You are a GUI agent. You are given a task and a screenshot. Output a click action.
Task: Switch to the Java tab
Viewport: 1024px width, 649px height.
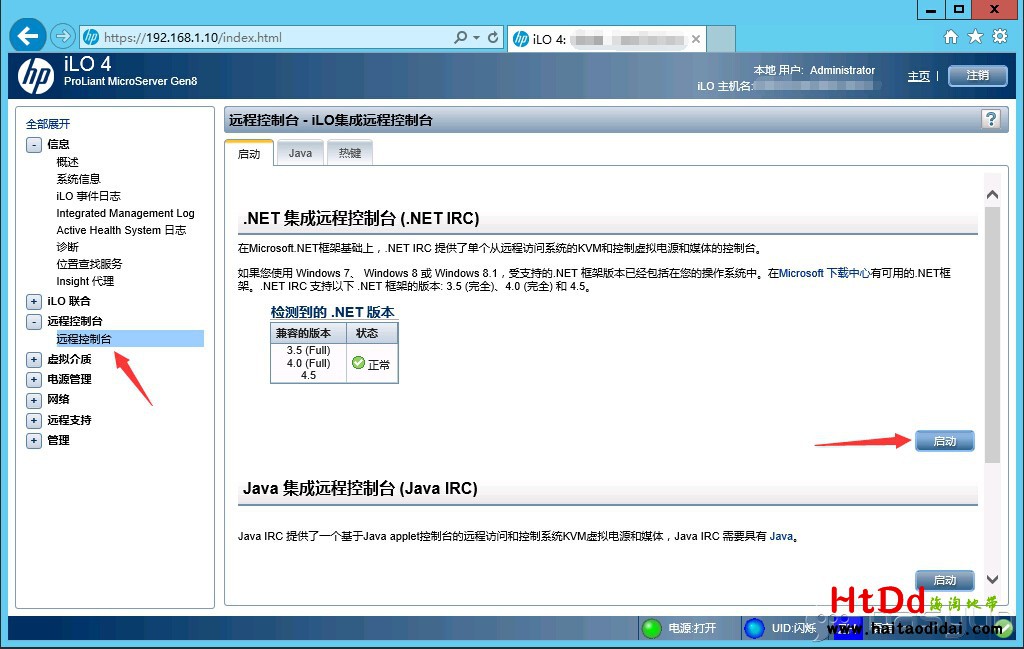pyautogui.click(x=300, y=153)
